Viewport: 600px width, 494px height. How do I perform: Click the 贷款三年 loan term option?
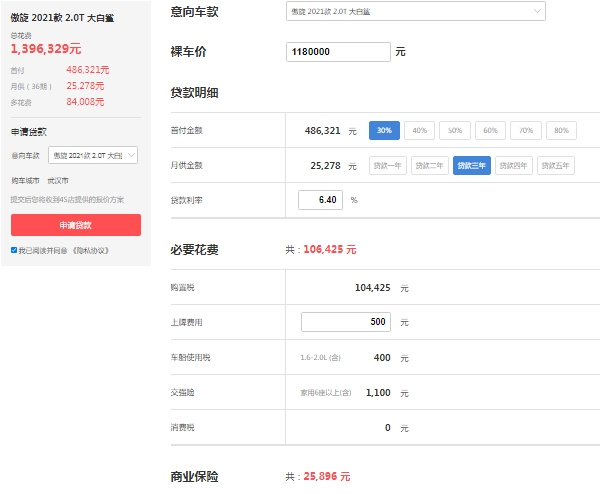[x=472, y=166]
